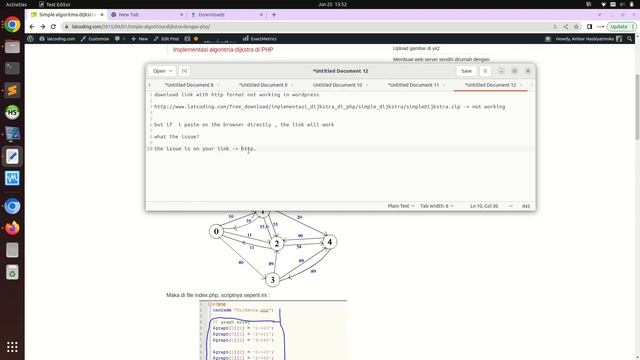Open the Trash in the dock
Image resolution: width=640 pixels, height=360 pixels.
tap(12, 272)
